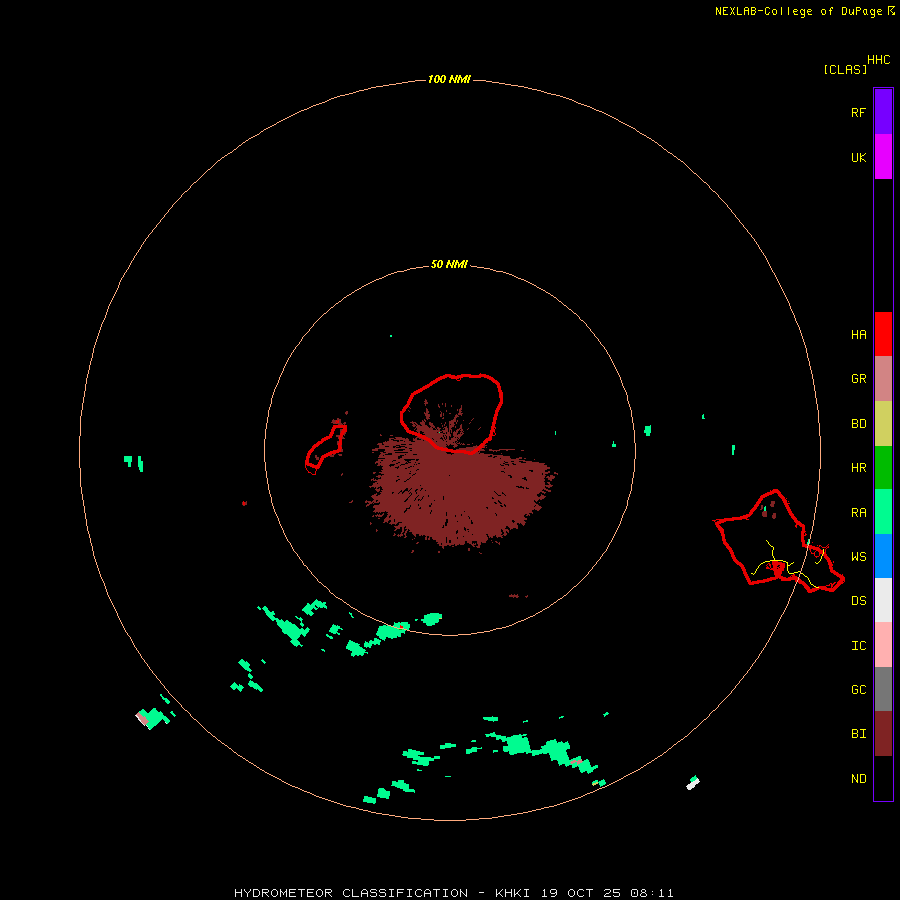Click the 100 NMI range ring label
This screenshot has width=900, height=900.
(x=449, y=79)
